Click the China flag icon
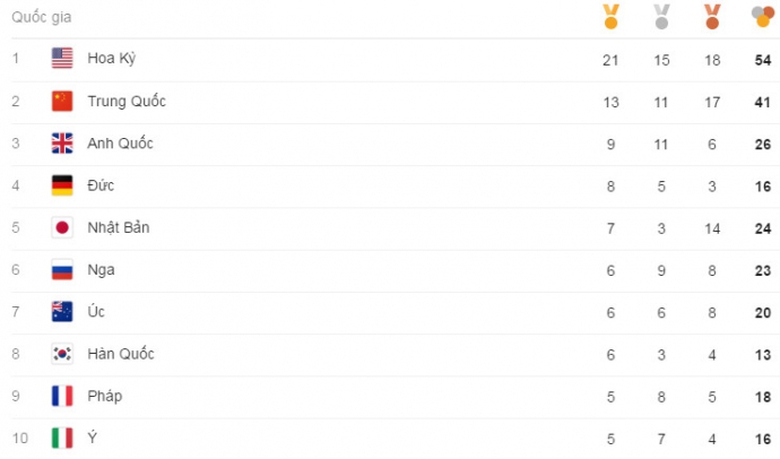780x459 pixels. (x=62, y=101)
